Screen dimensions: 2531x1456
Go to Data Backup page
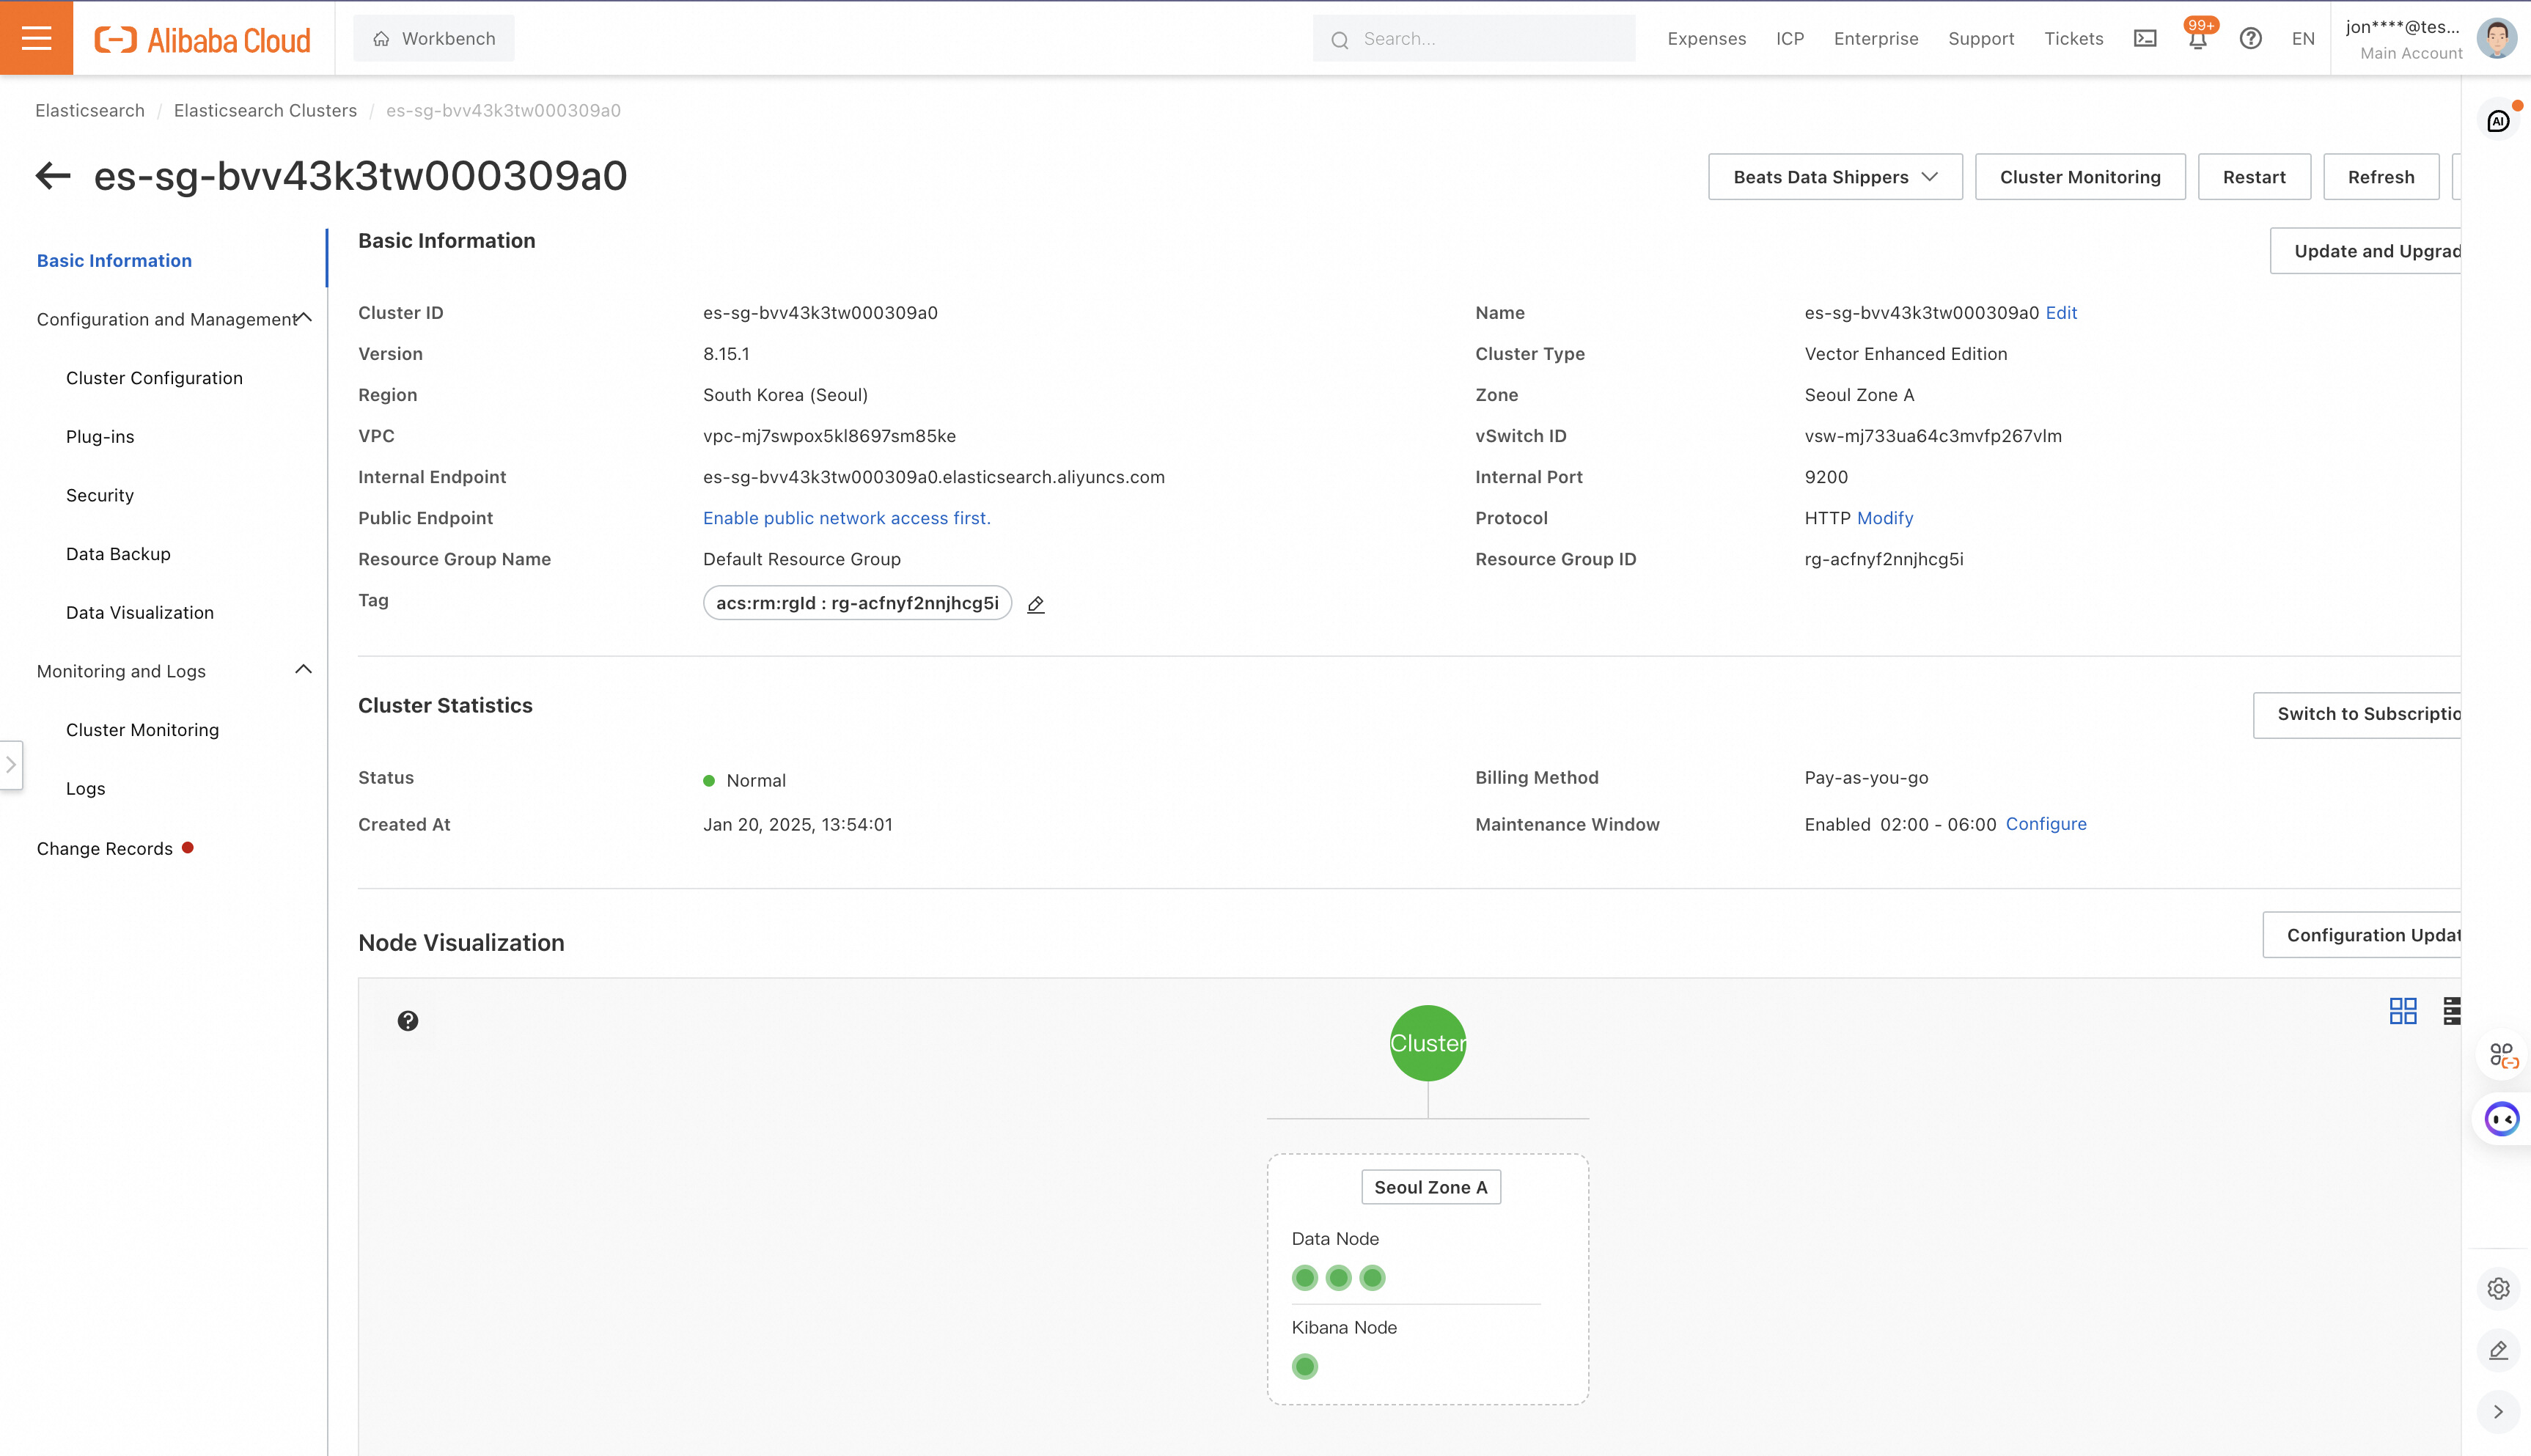click(x=118, y=554)
